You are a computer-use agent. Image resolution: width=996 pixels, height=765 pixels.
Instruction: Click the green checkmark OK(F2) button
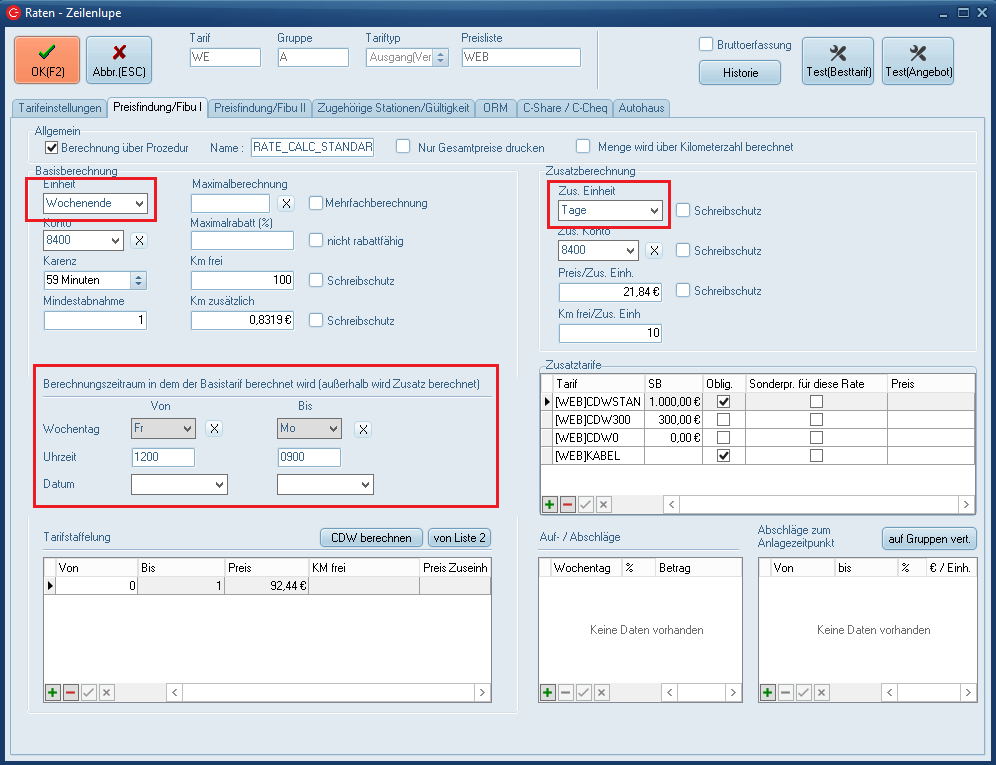[x=46, y=60]
